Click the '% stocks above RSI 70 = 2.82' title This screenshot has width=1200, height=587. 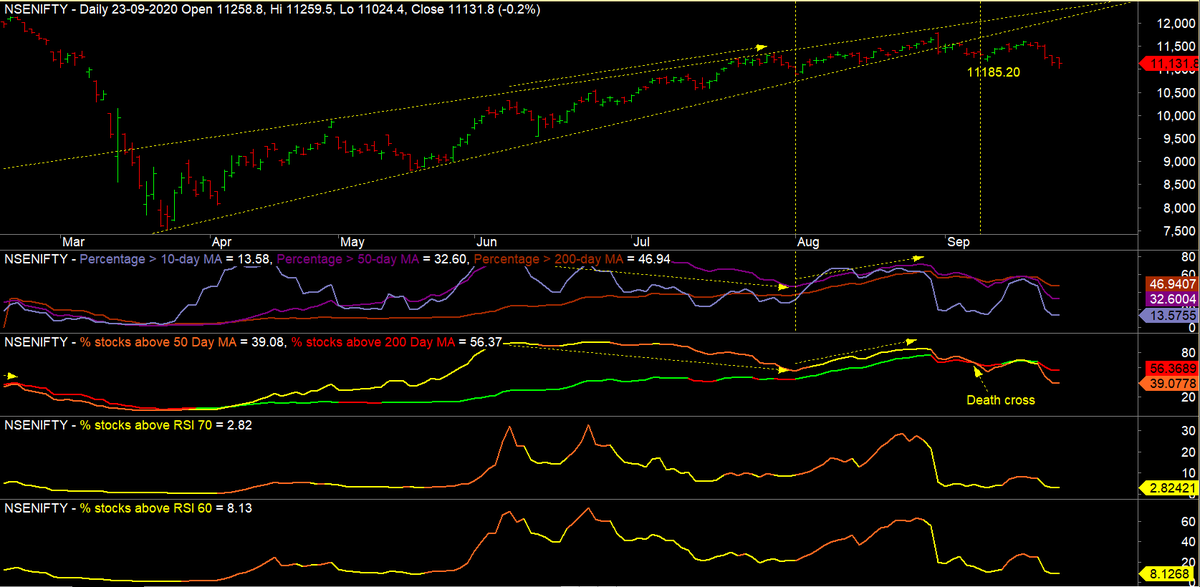[166, 426]
